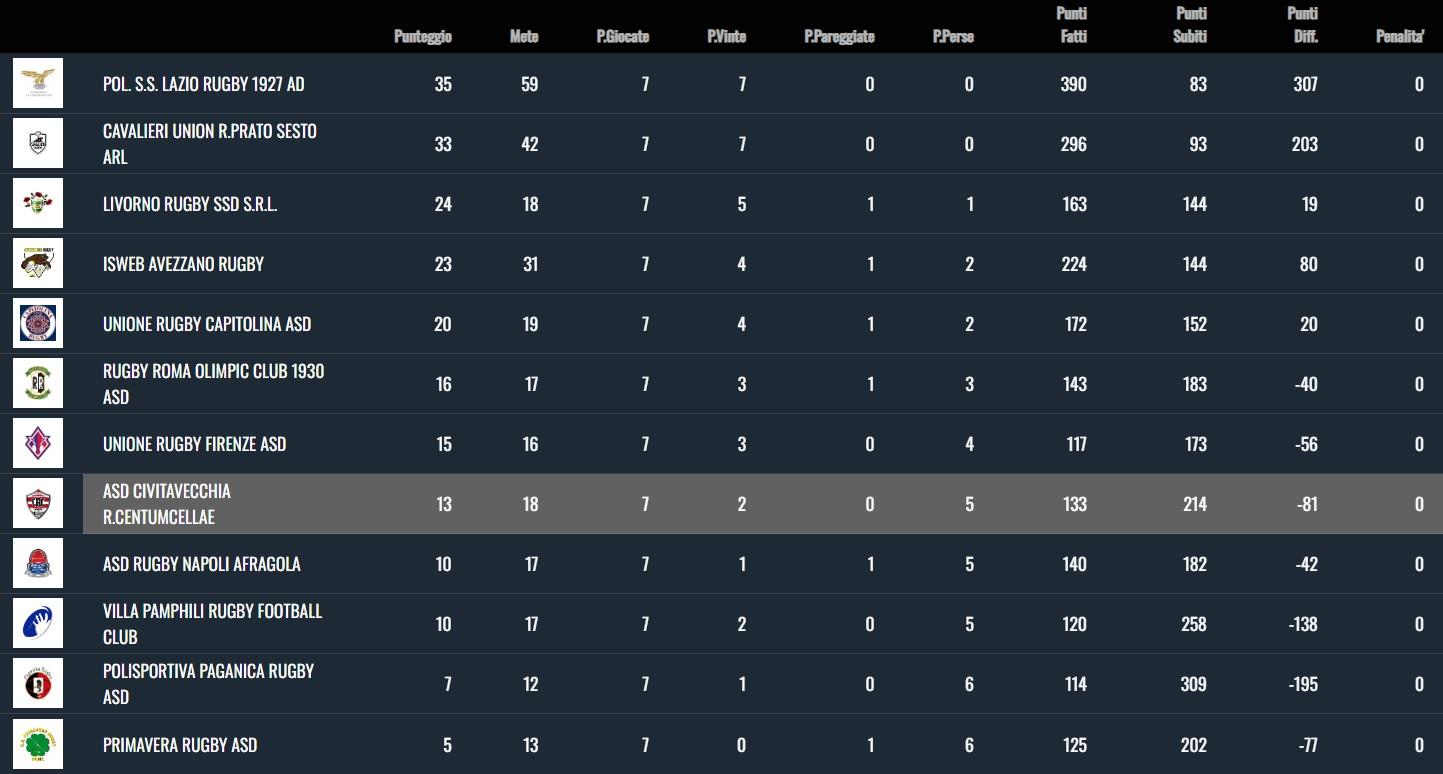1443x774 pixels.
Task: Click the Rugby Napoli Afragola logo
Action: tap(38, 564)
